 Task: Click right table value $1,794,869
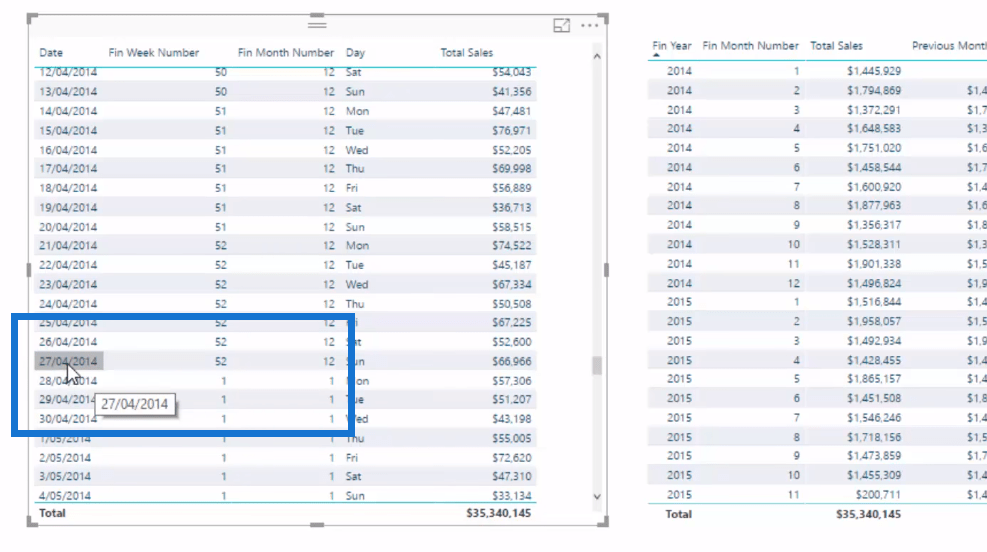click(x=874, y=91)
